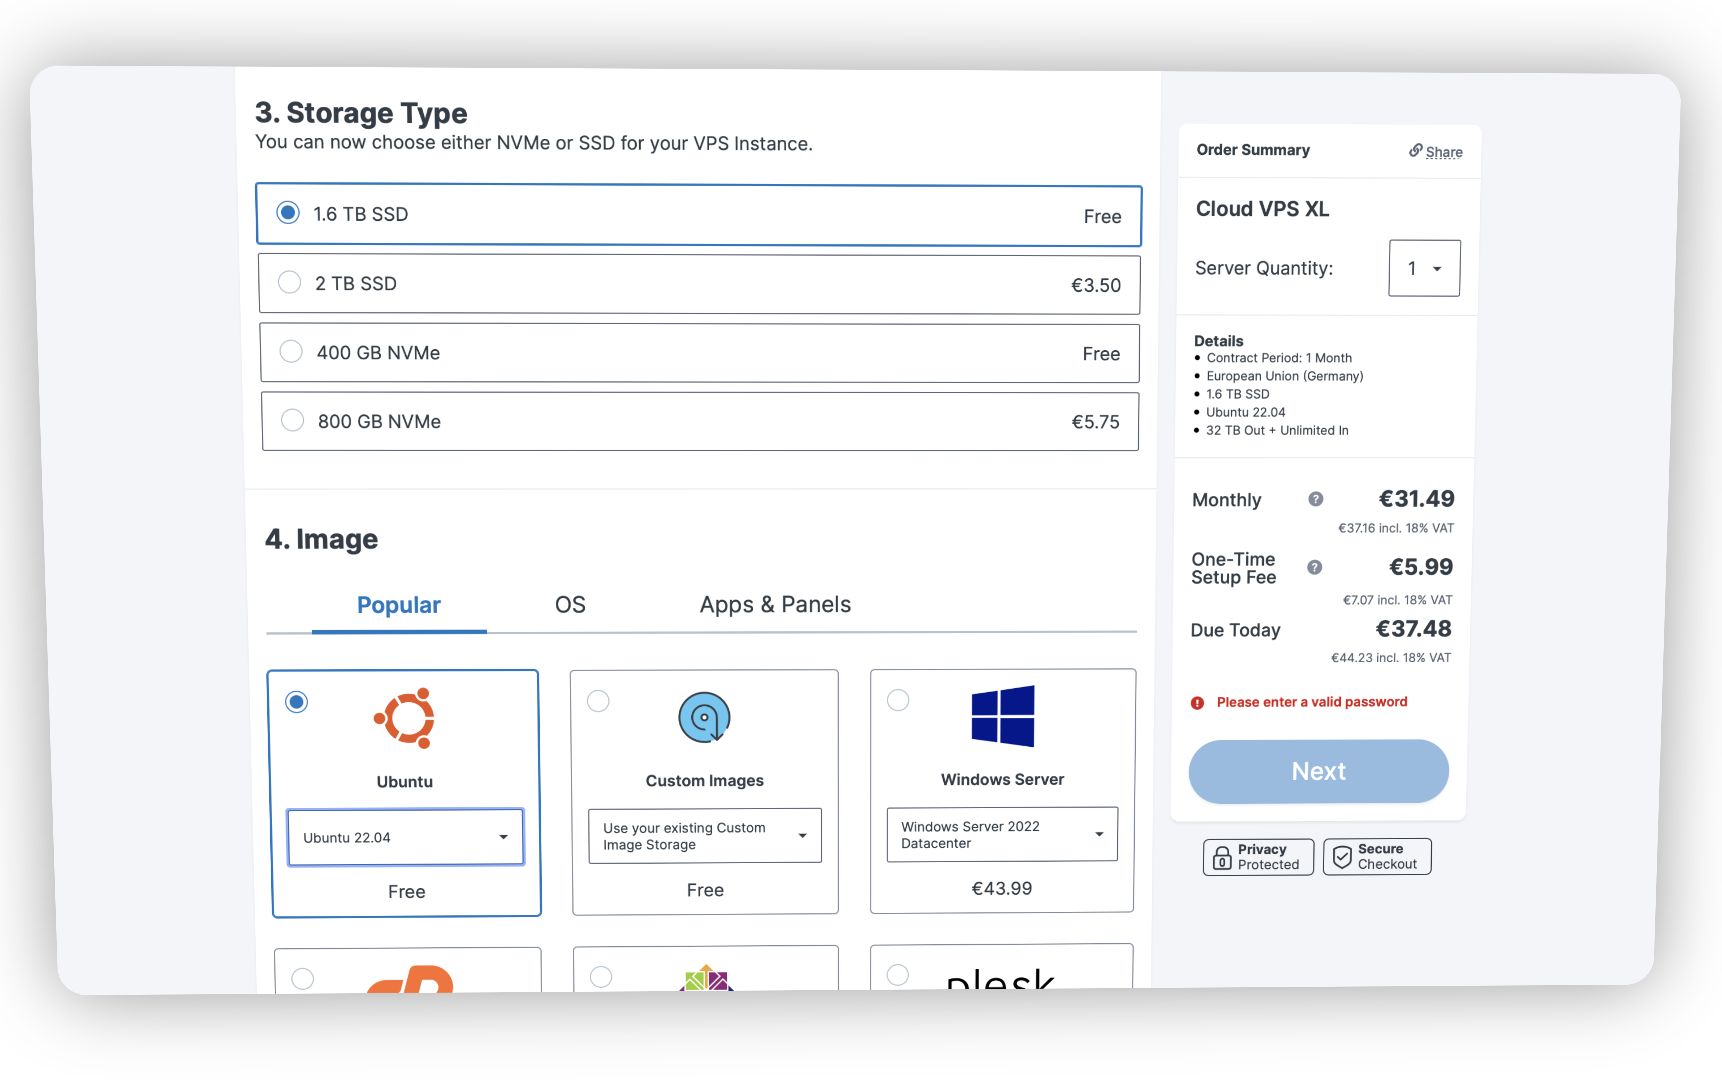The width and height of the screenshot is (1722, 1080).
Task: Open the Server Quantity dropdown
Action: 1424,268
